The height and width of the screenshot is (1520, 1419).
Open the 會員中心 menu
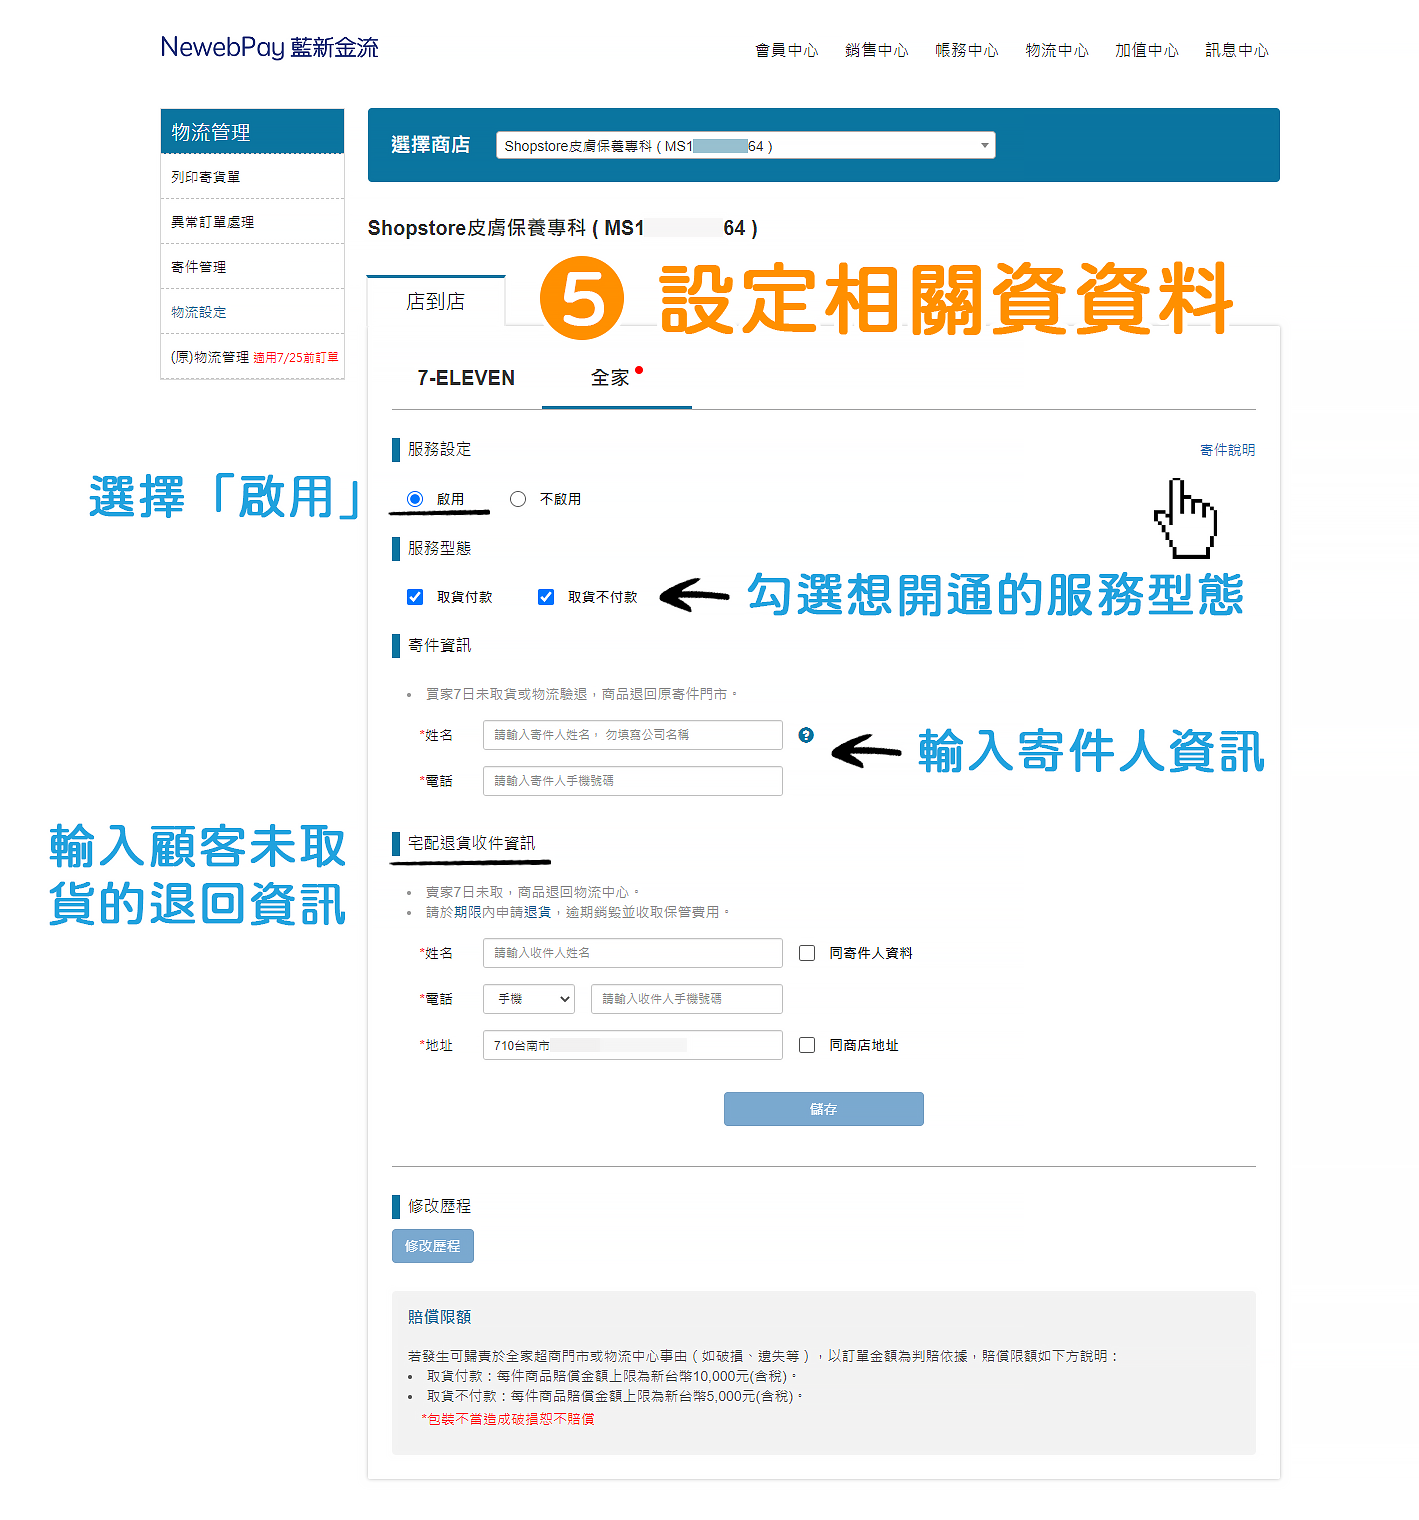pos(786,50)
